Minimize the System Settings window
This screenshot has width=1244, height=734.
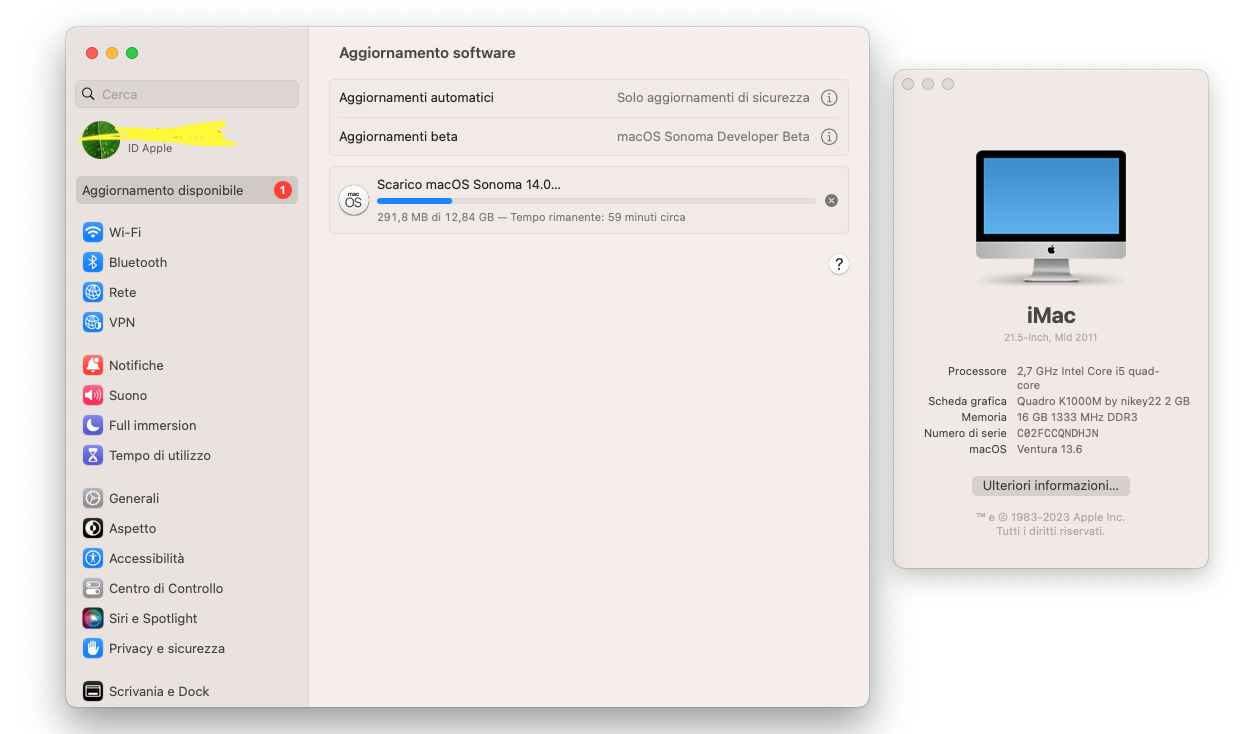click(112, 53)
